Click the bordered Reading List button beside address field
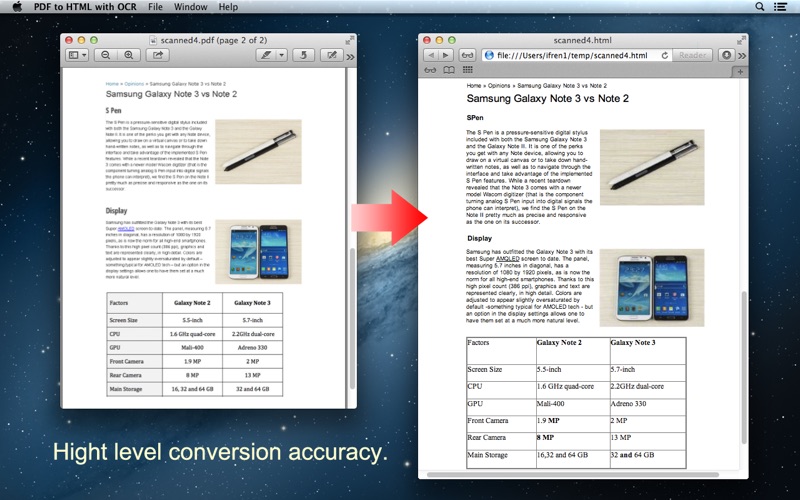 pos(467,55)
